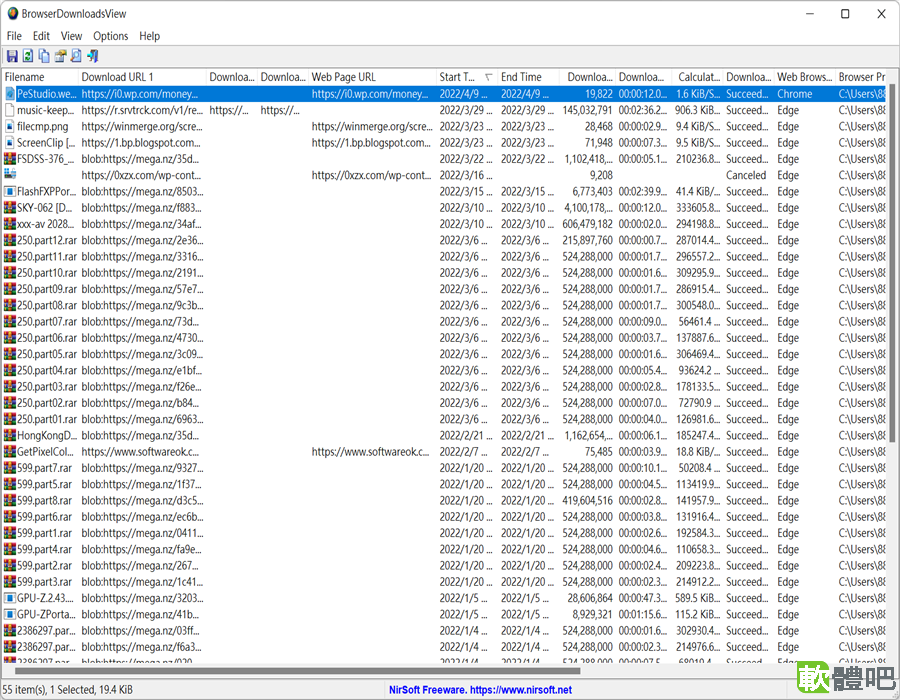Click the '589.5 KiB...' speed cell
The width and height of the screenshot is (900, 700).
coord(698,598)
